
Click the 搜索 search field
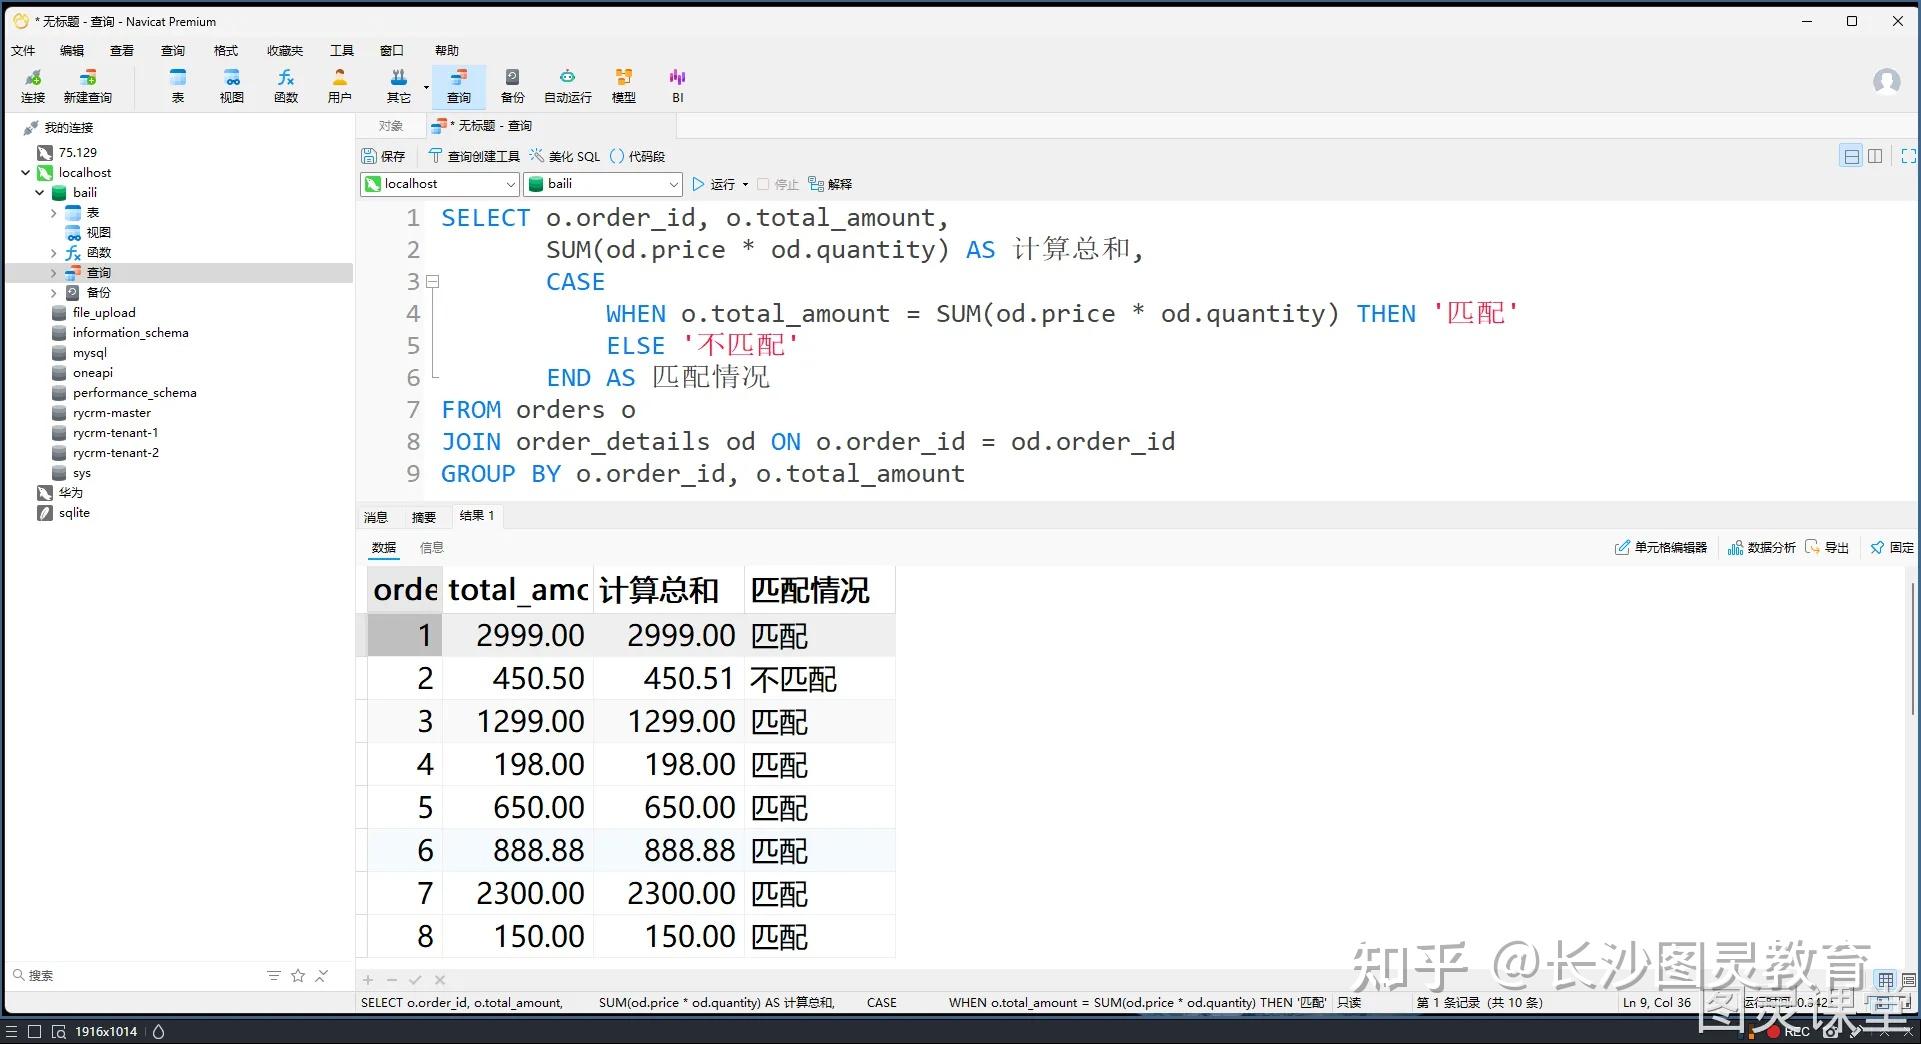coord(100,975)
